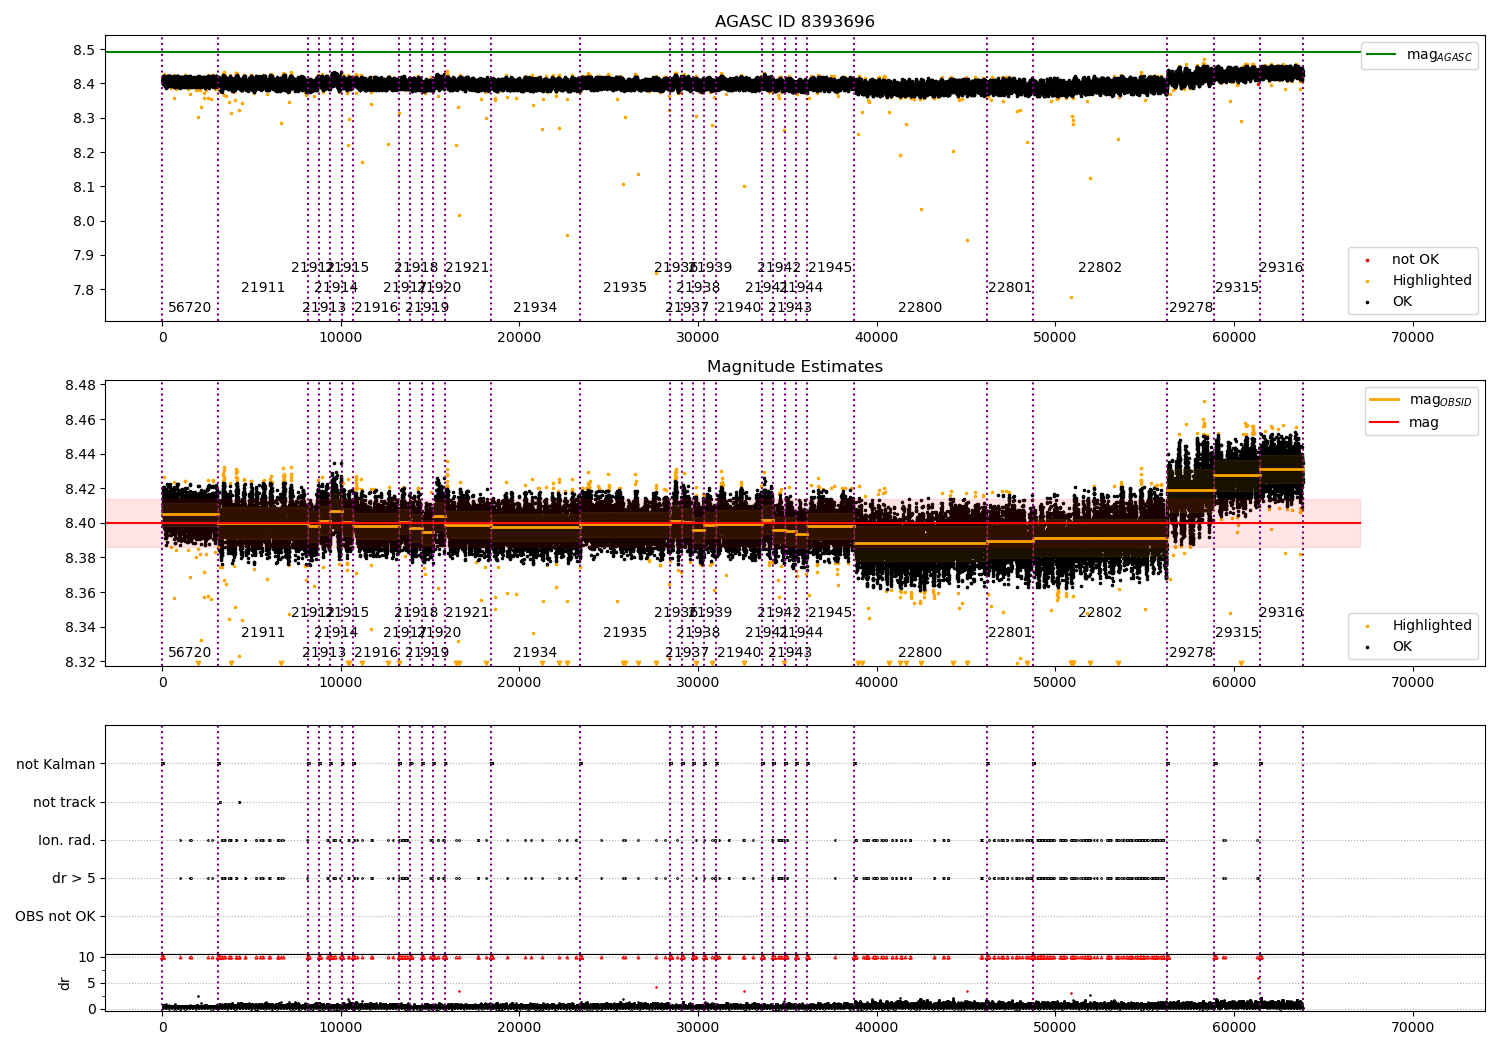Click OBSID label 29278 in Magnitude Estimates plot

(x=1191, y=652)
